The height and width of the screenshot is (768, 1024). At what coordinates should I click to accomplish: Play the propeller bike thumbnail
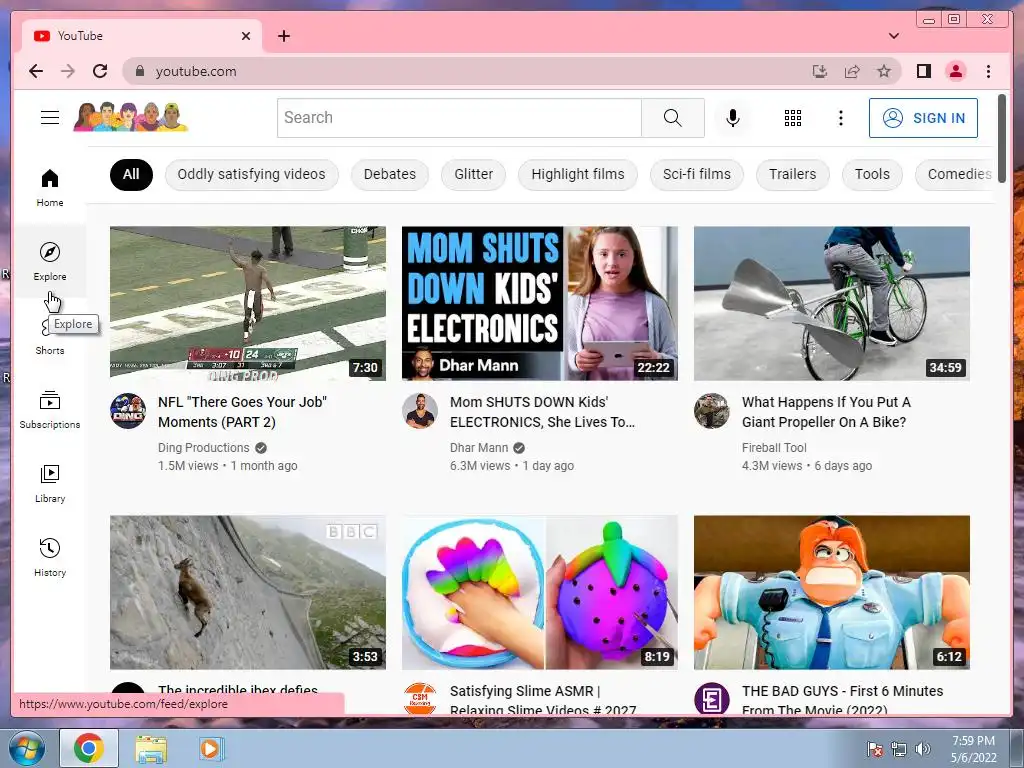(831, 303)
